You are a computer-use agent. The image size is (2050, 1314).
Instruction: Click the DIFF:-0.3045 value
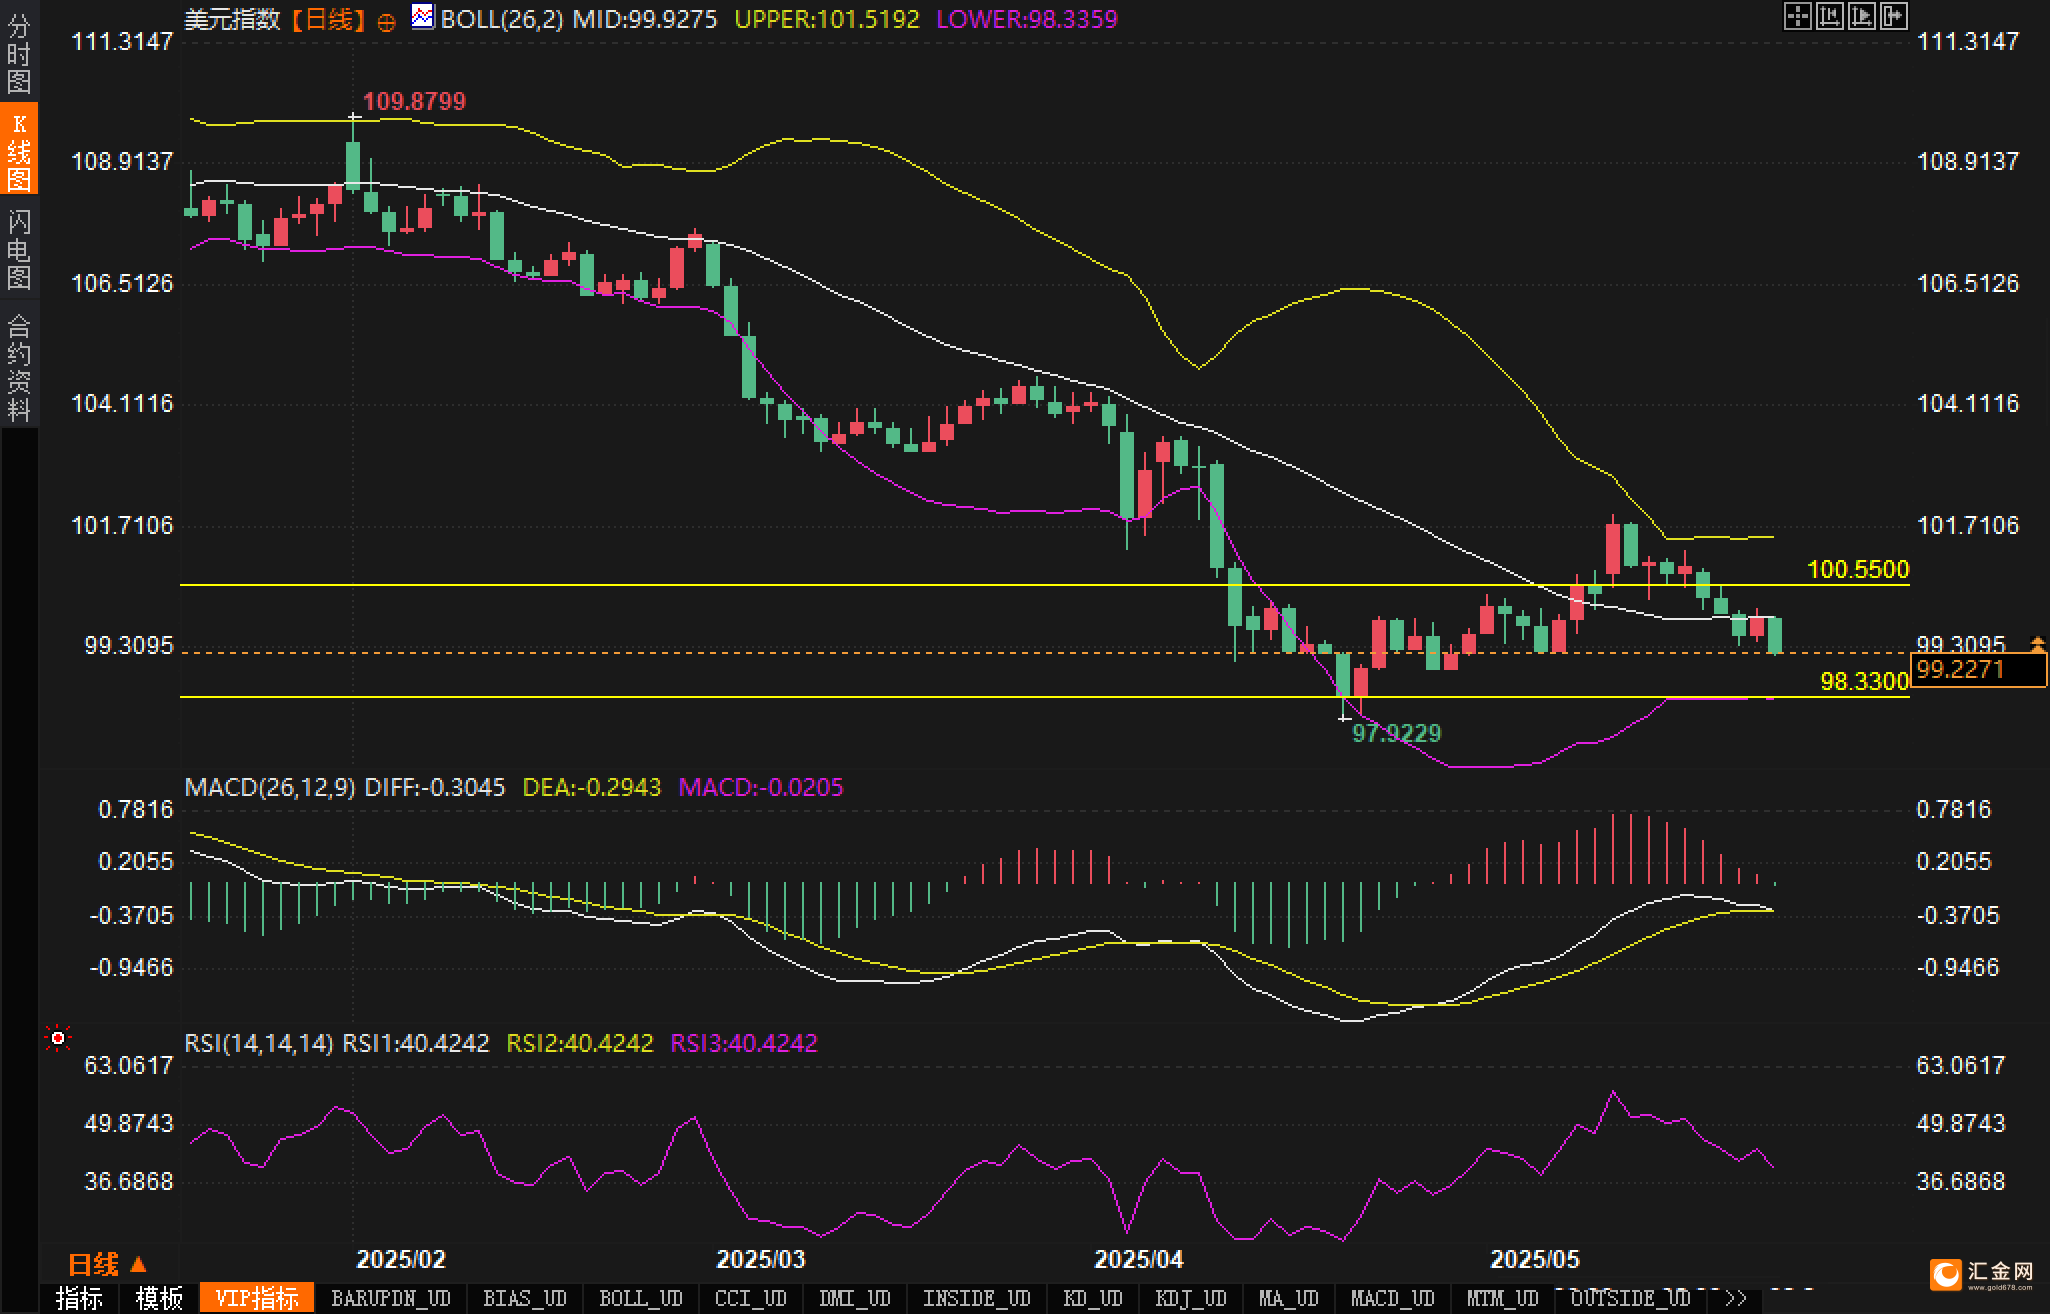coord(435,787)
